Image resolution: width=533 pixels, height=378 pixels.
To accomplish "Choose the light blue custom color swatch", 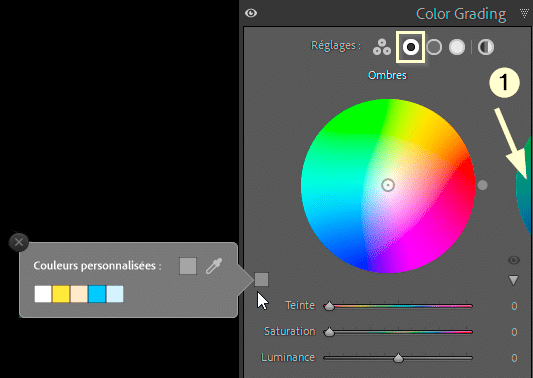I will click(115, 294).
